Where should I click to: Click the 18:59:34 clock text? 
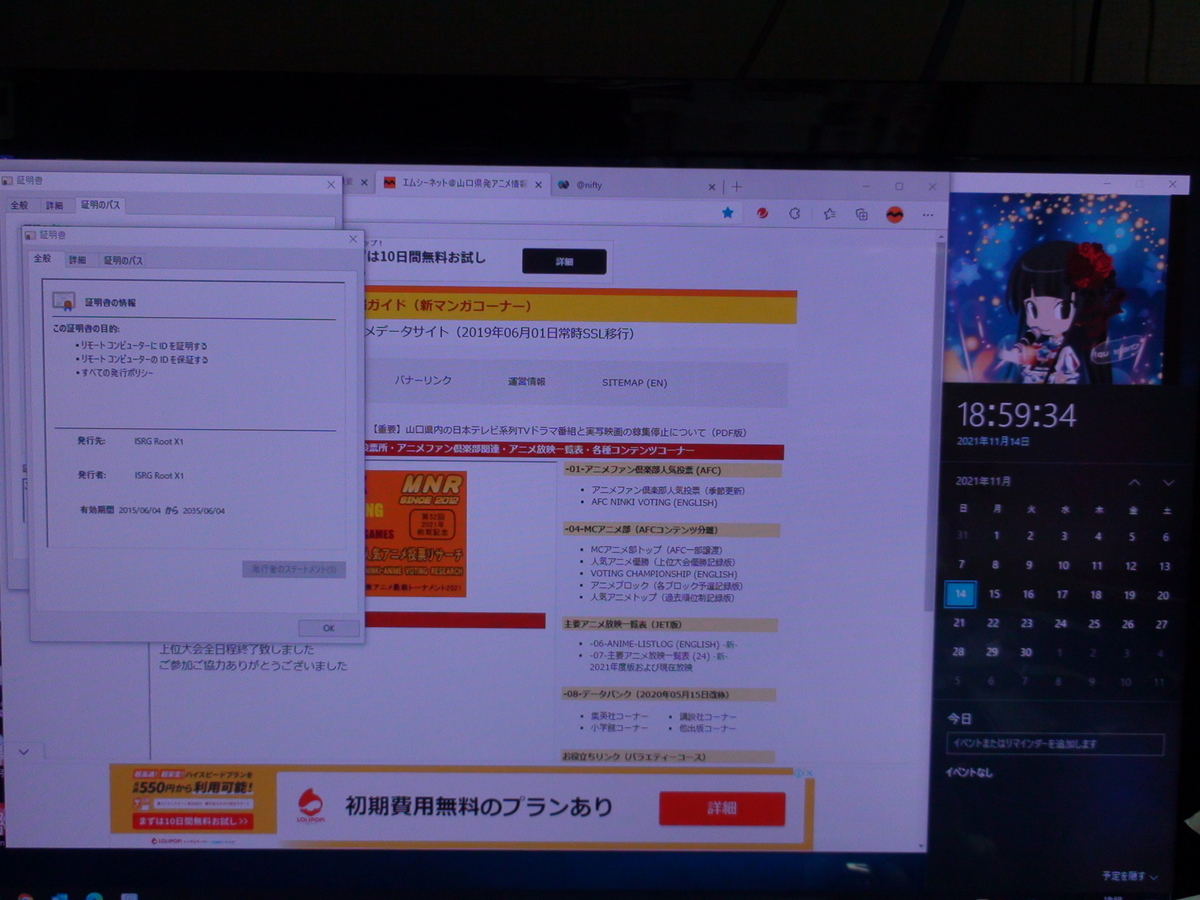pyautogui.click(x=1017, y=415)
